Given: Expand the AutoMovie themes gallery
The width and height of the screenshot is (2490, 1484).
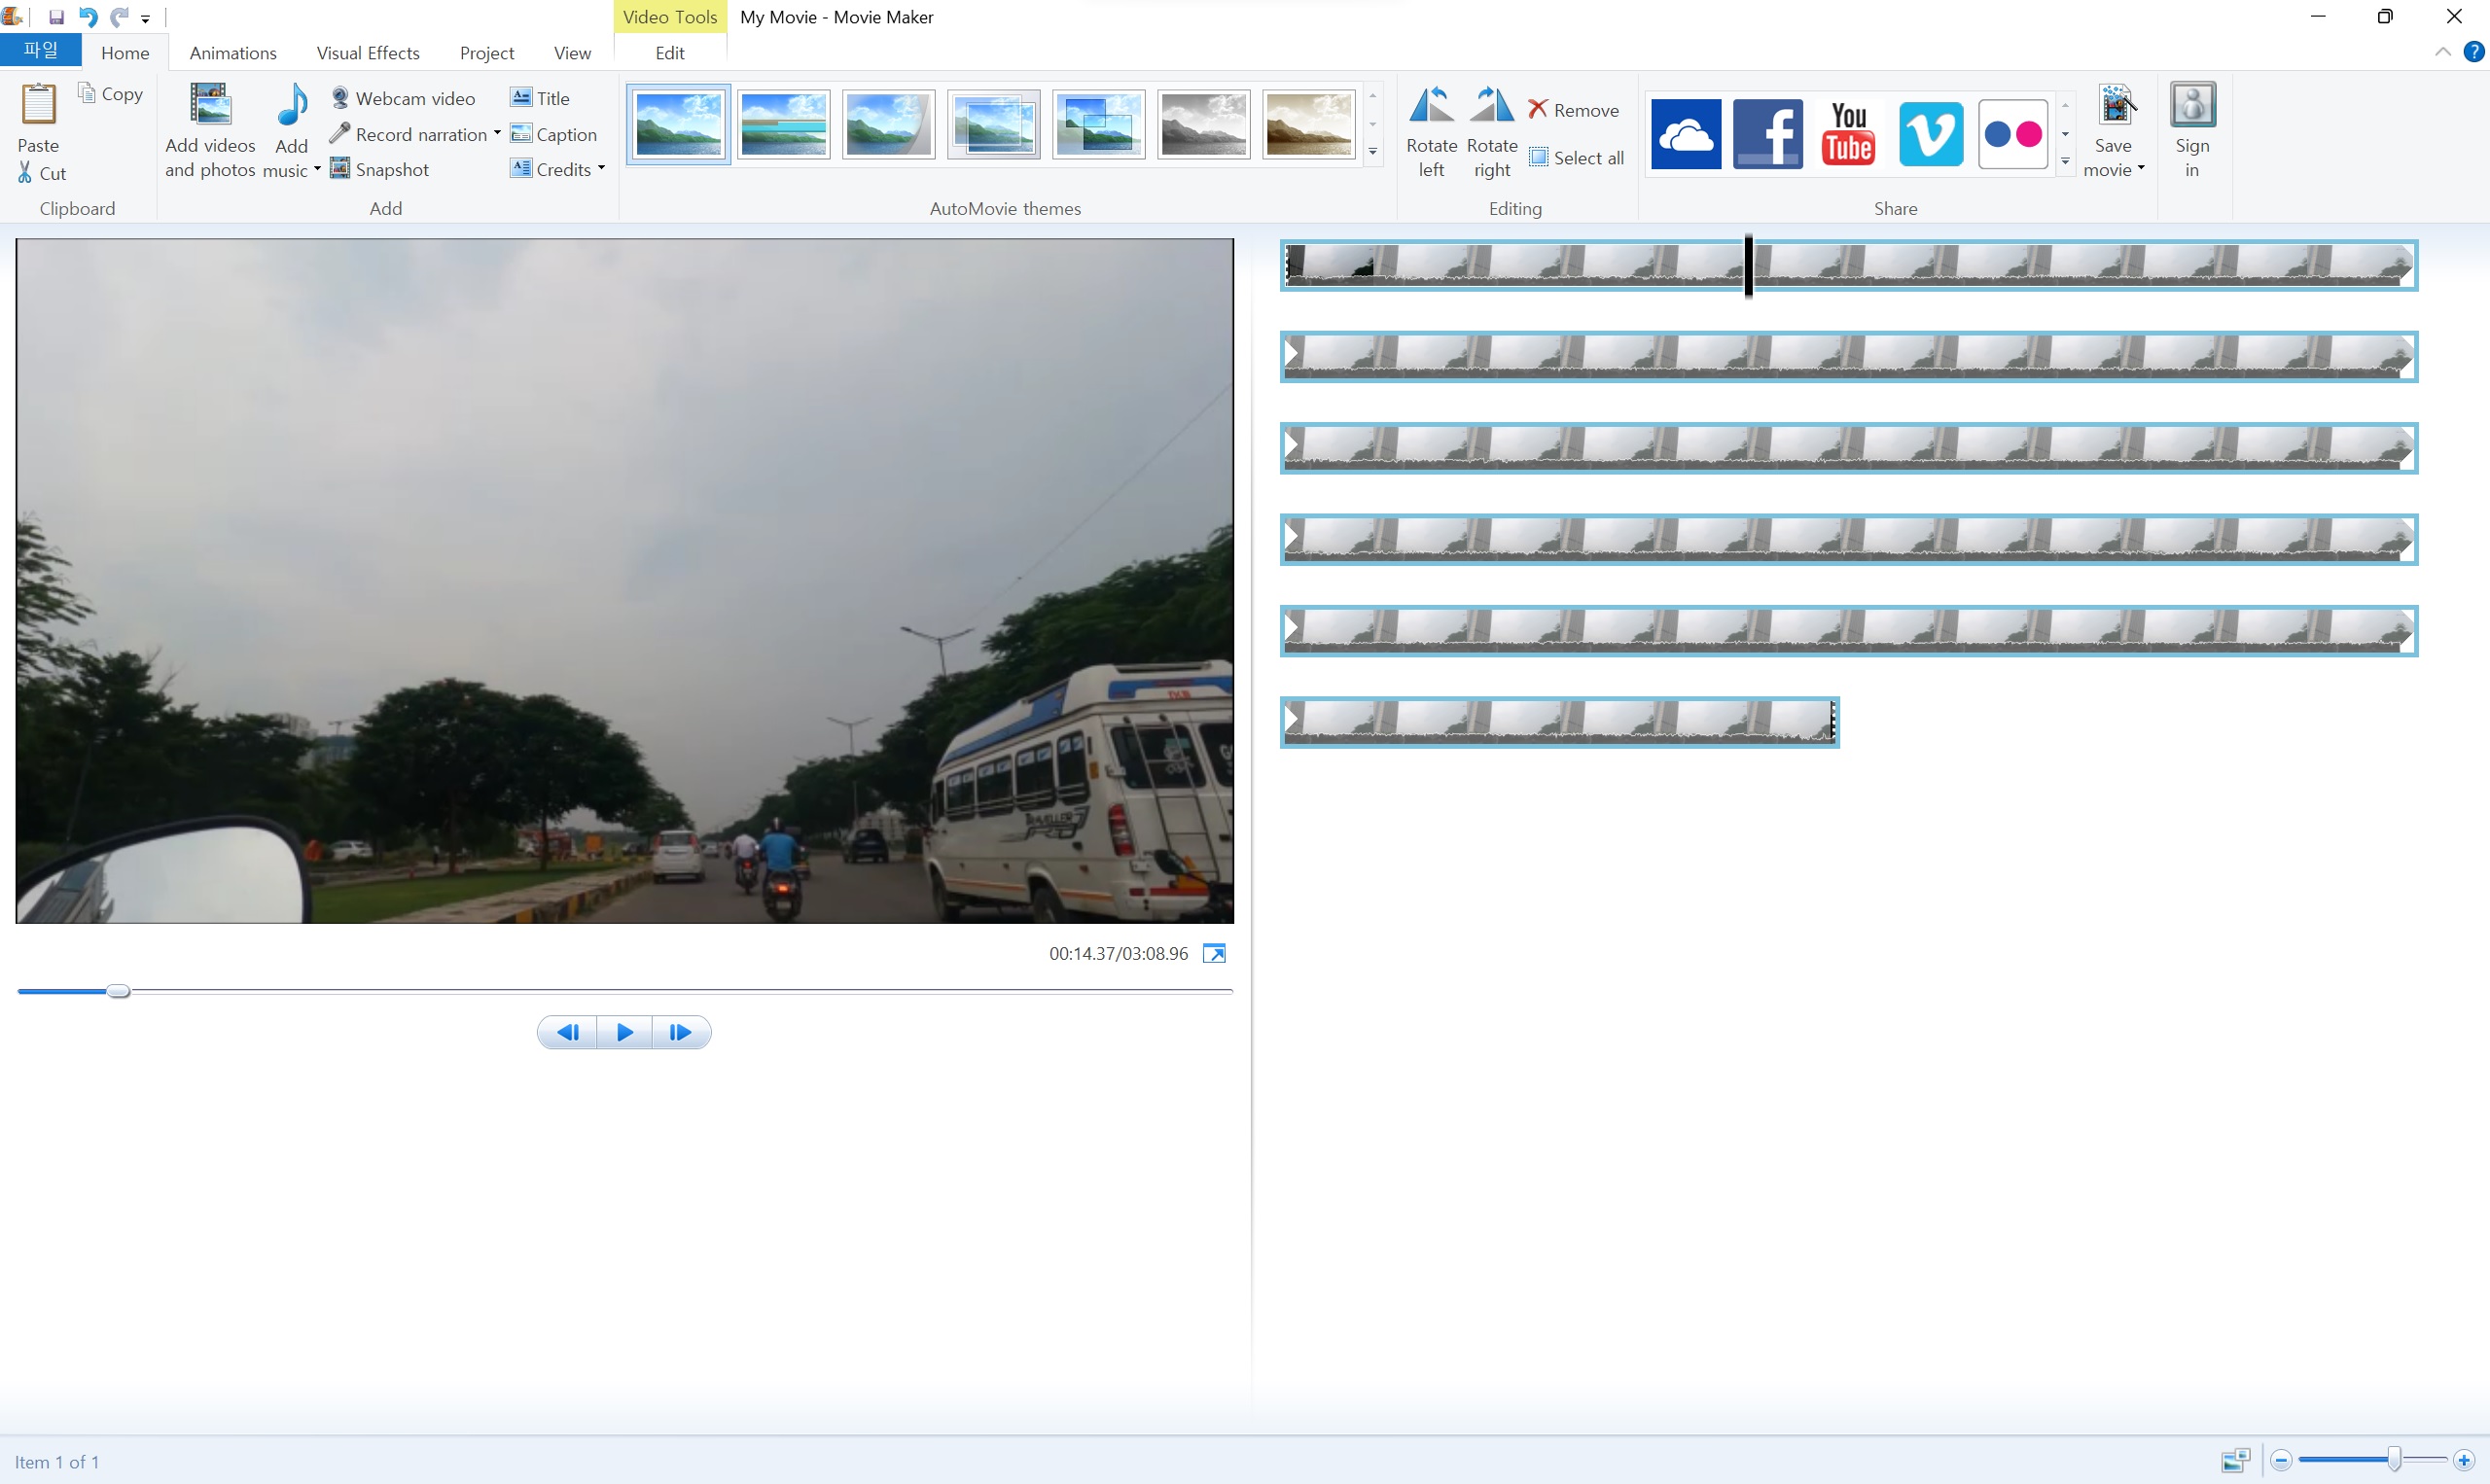Looking at the screenshot, I should pyautogui.click(x=1373, y=152).
